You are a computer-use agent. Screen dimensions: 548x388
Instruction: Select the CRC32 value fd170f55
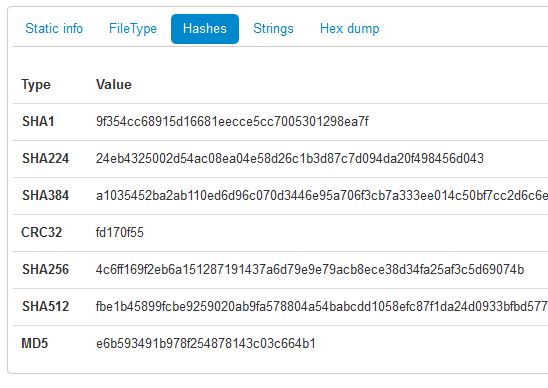click(x=120, y=233)
